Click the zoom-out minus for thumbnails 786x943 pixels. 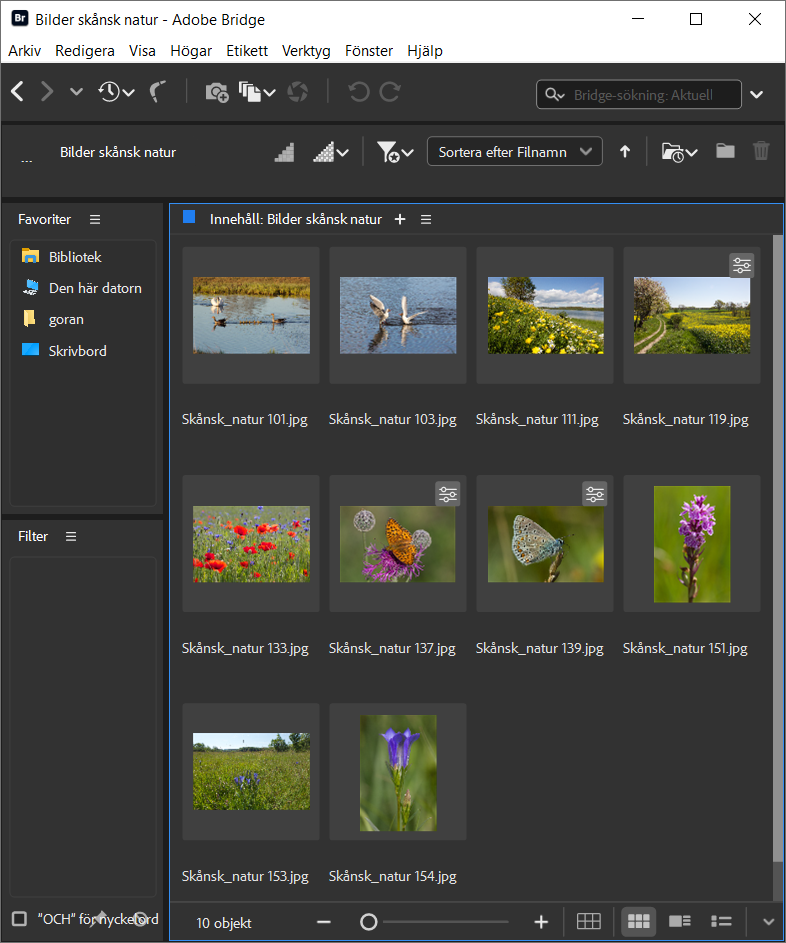(x=324, y=922)
